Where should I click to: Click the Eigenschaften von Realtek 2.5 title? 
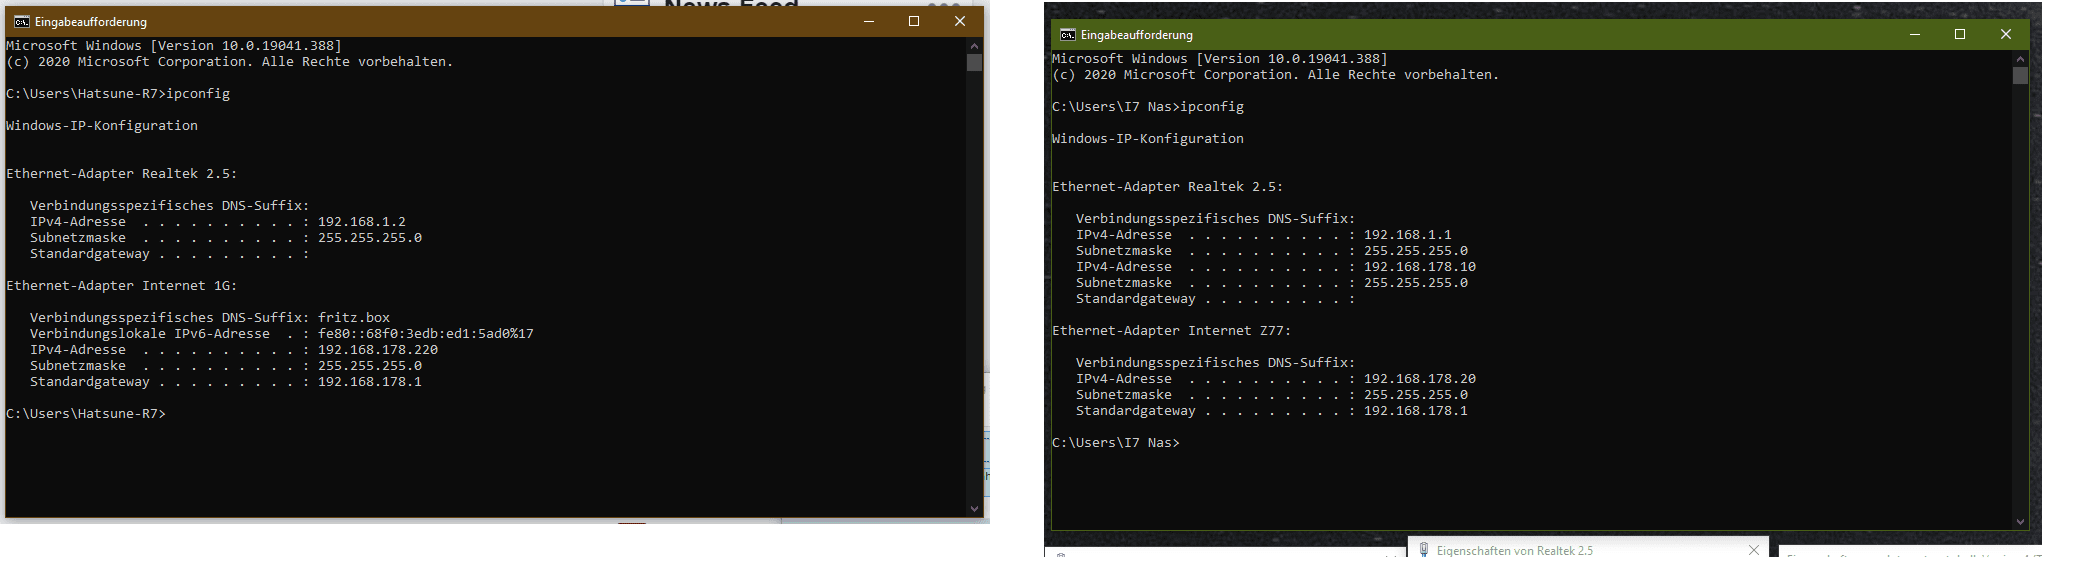coord(1515,550)
